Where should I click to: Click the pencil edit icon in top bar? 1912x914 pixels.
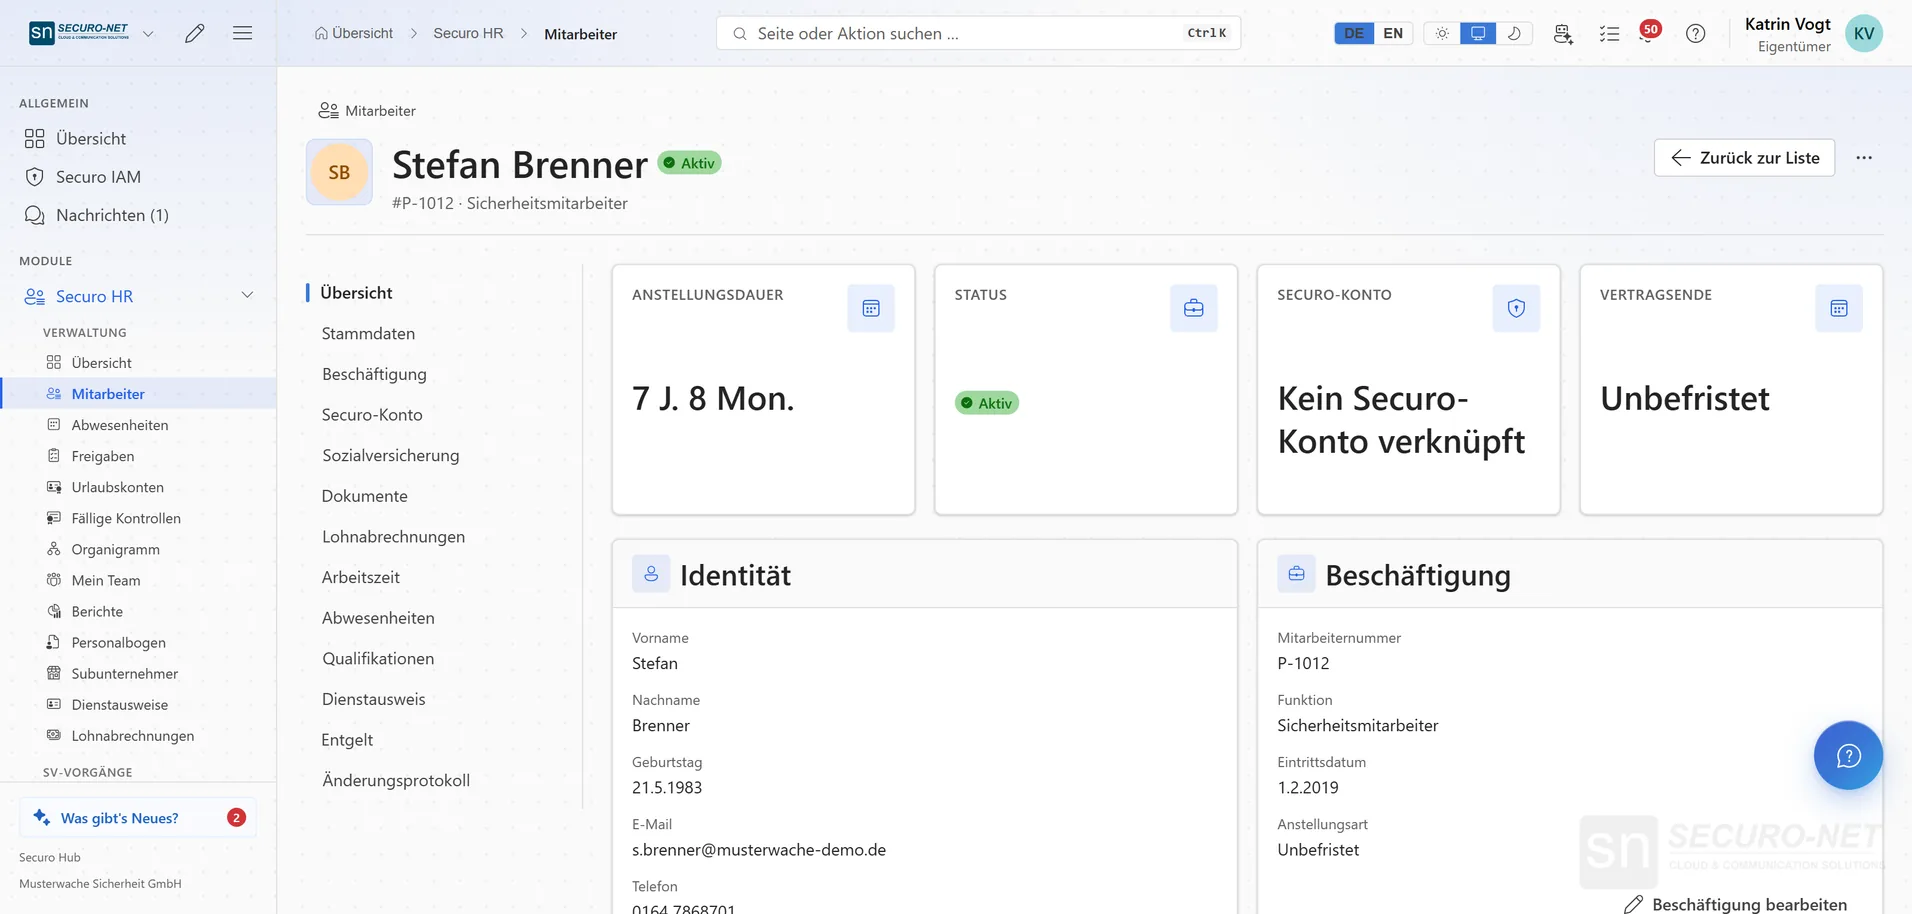tap(195, 33)
